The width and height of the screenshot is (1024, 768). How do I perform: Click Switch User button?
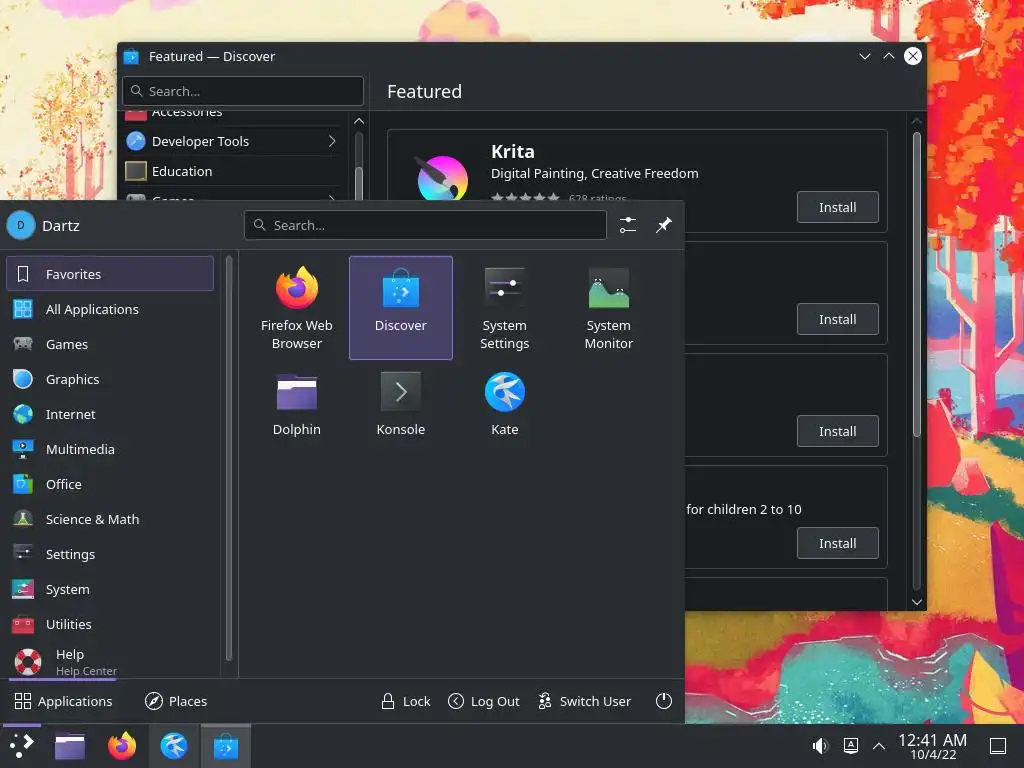tap(584, 701)
